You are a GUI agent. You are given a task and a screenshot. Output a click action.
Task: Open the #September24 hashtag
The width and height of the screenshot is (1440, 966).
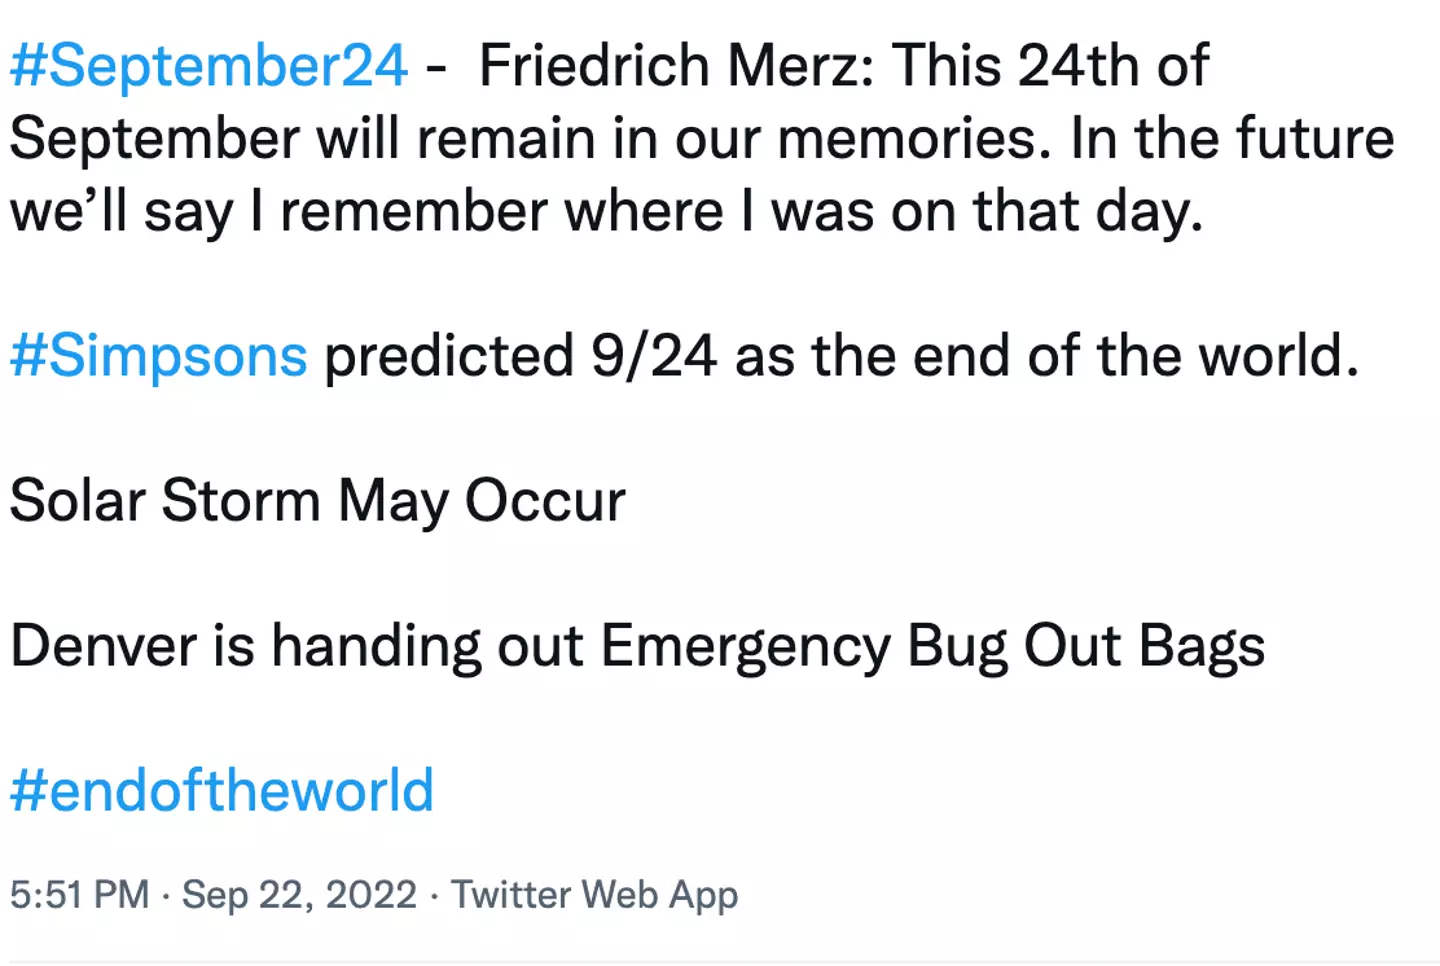click(208, 66)
